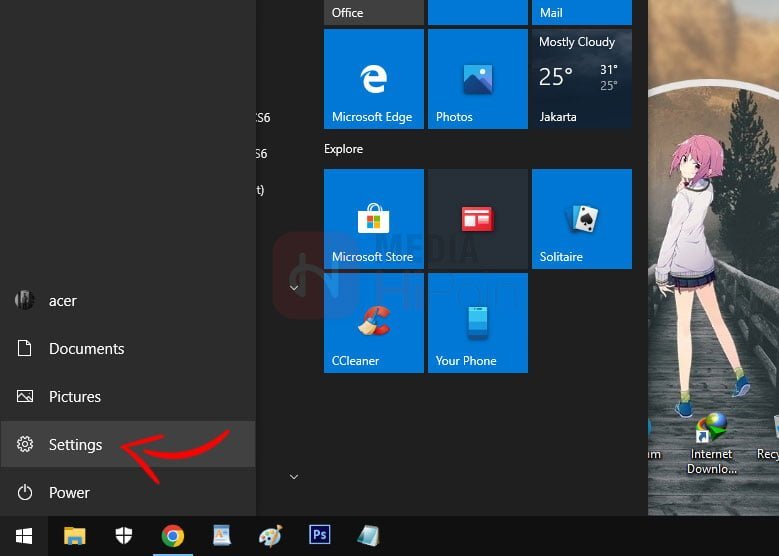Click the Power option
This screenshot has width=779, height=556.
click(x=128, y=492)
